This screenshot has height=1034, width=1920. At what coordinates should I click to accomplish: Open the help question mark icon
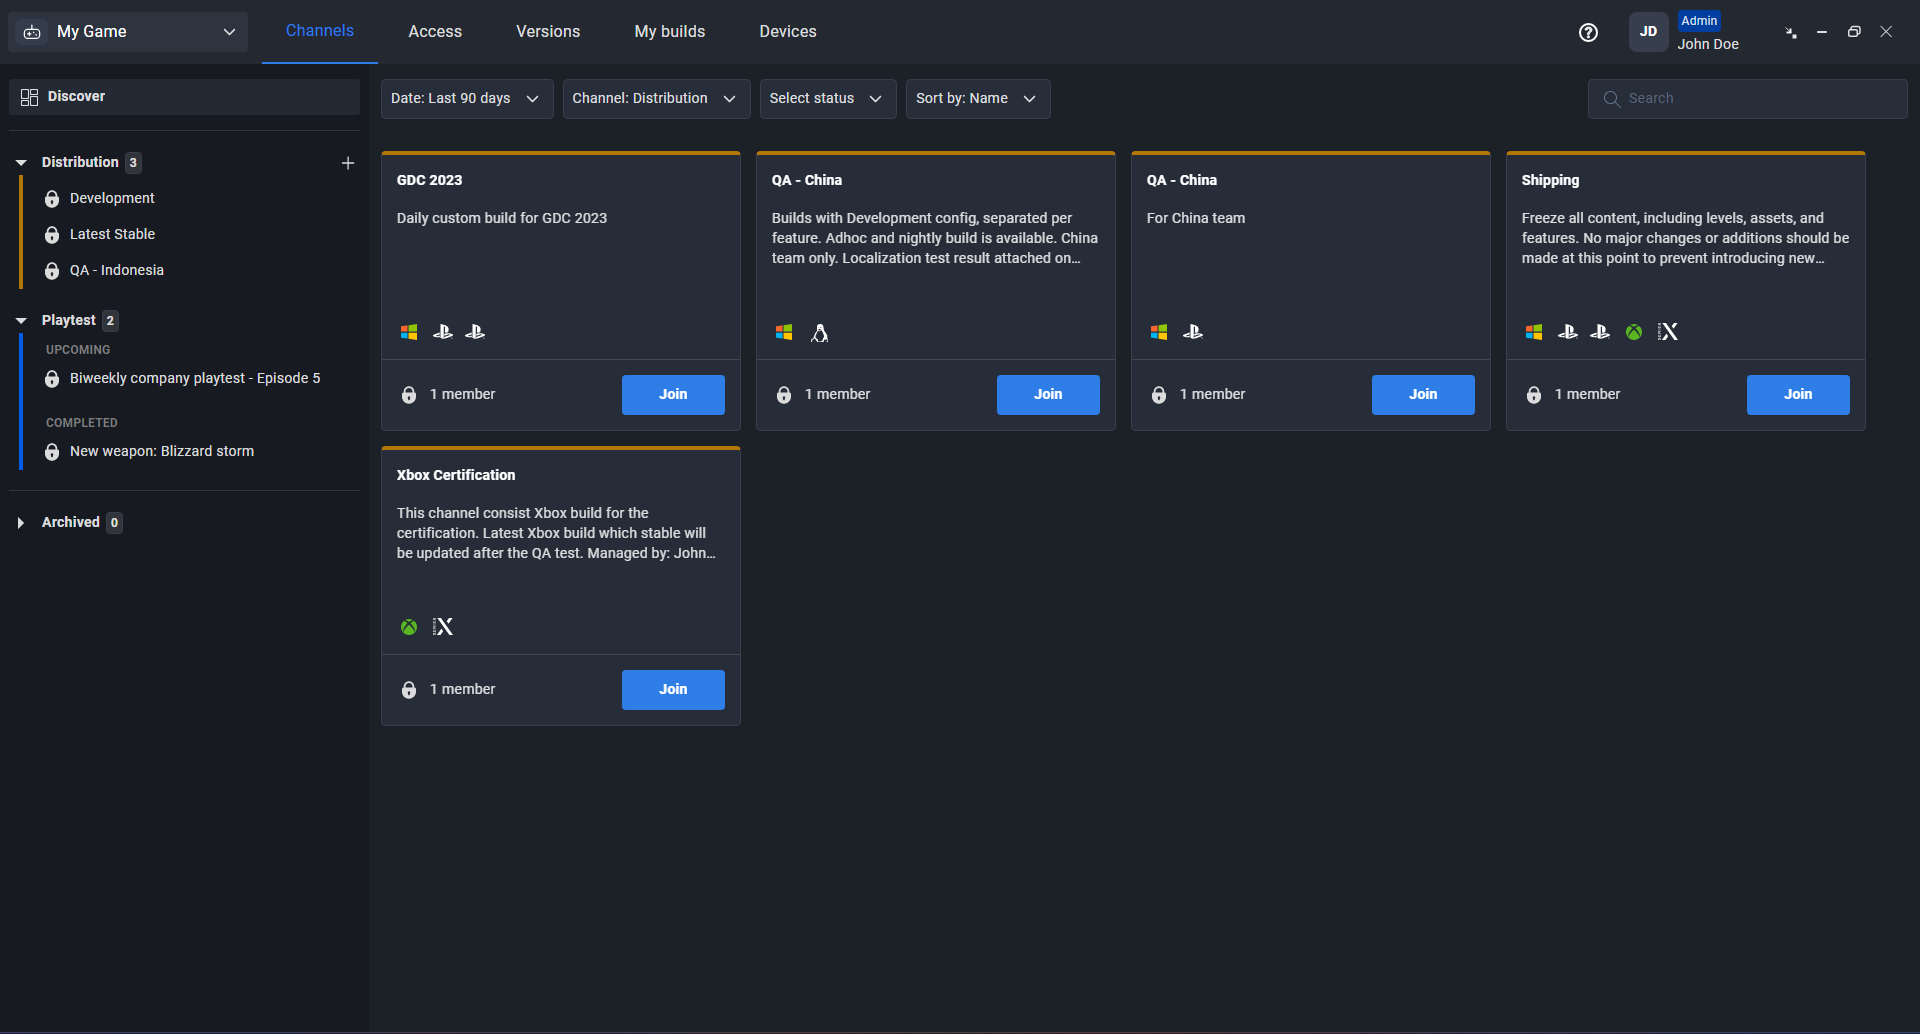click(x=1588, y=32)
